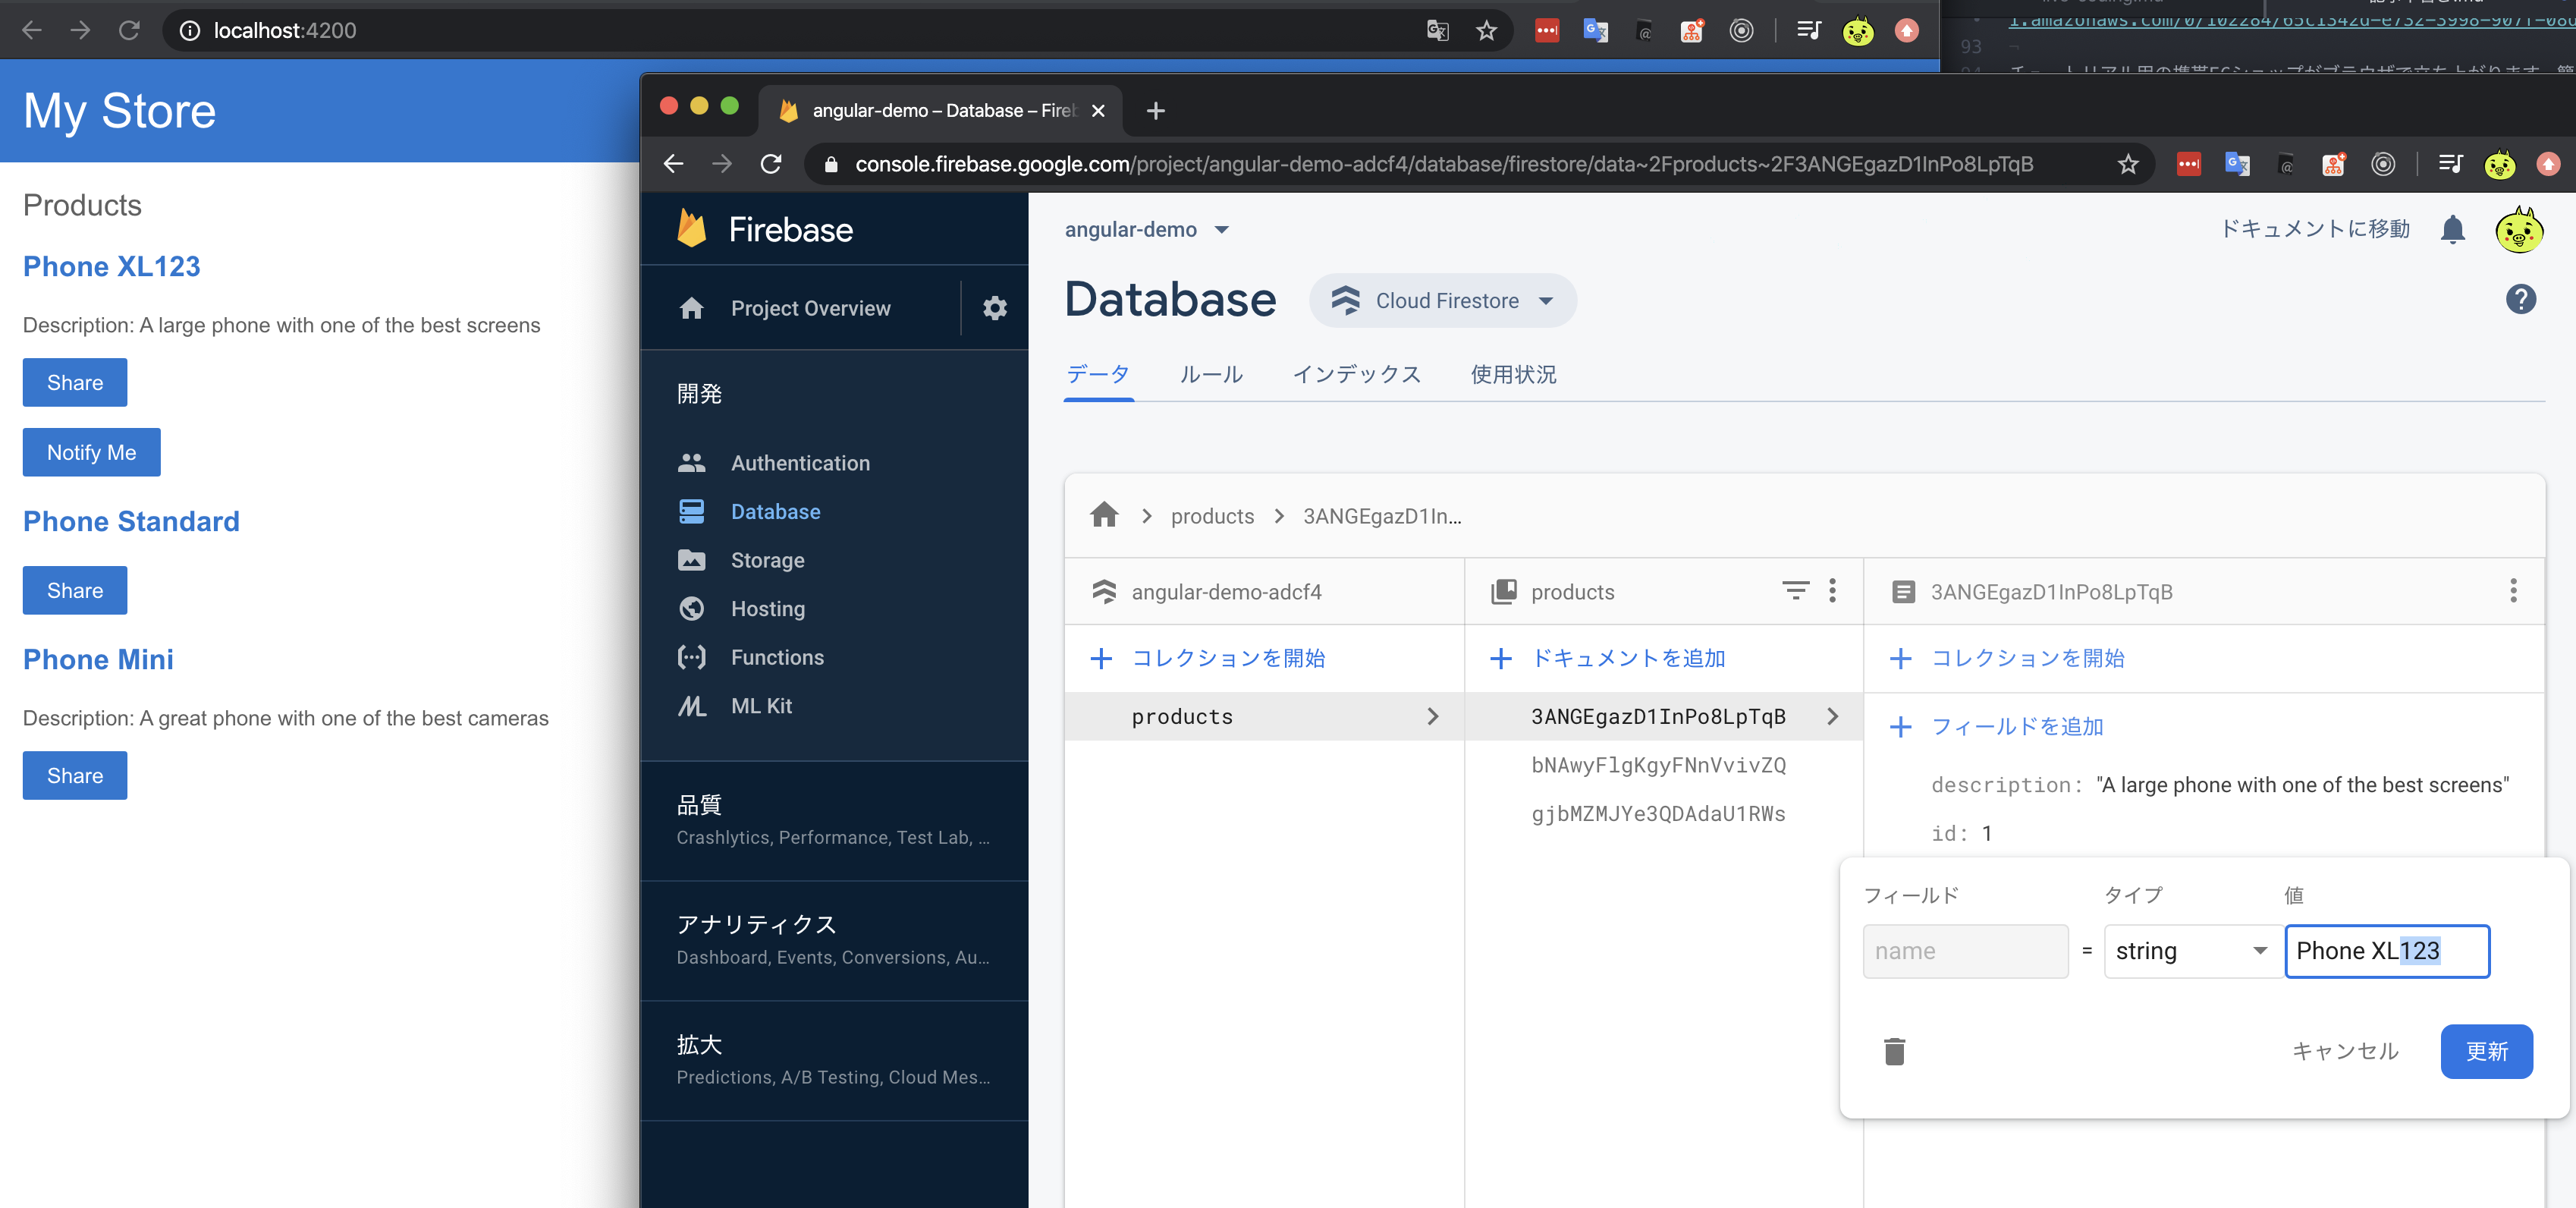Click the trash icon to delete field
The width and height of the screenshot is (2576, 1208).
[x=1894, y=1051]
